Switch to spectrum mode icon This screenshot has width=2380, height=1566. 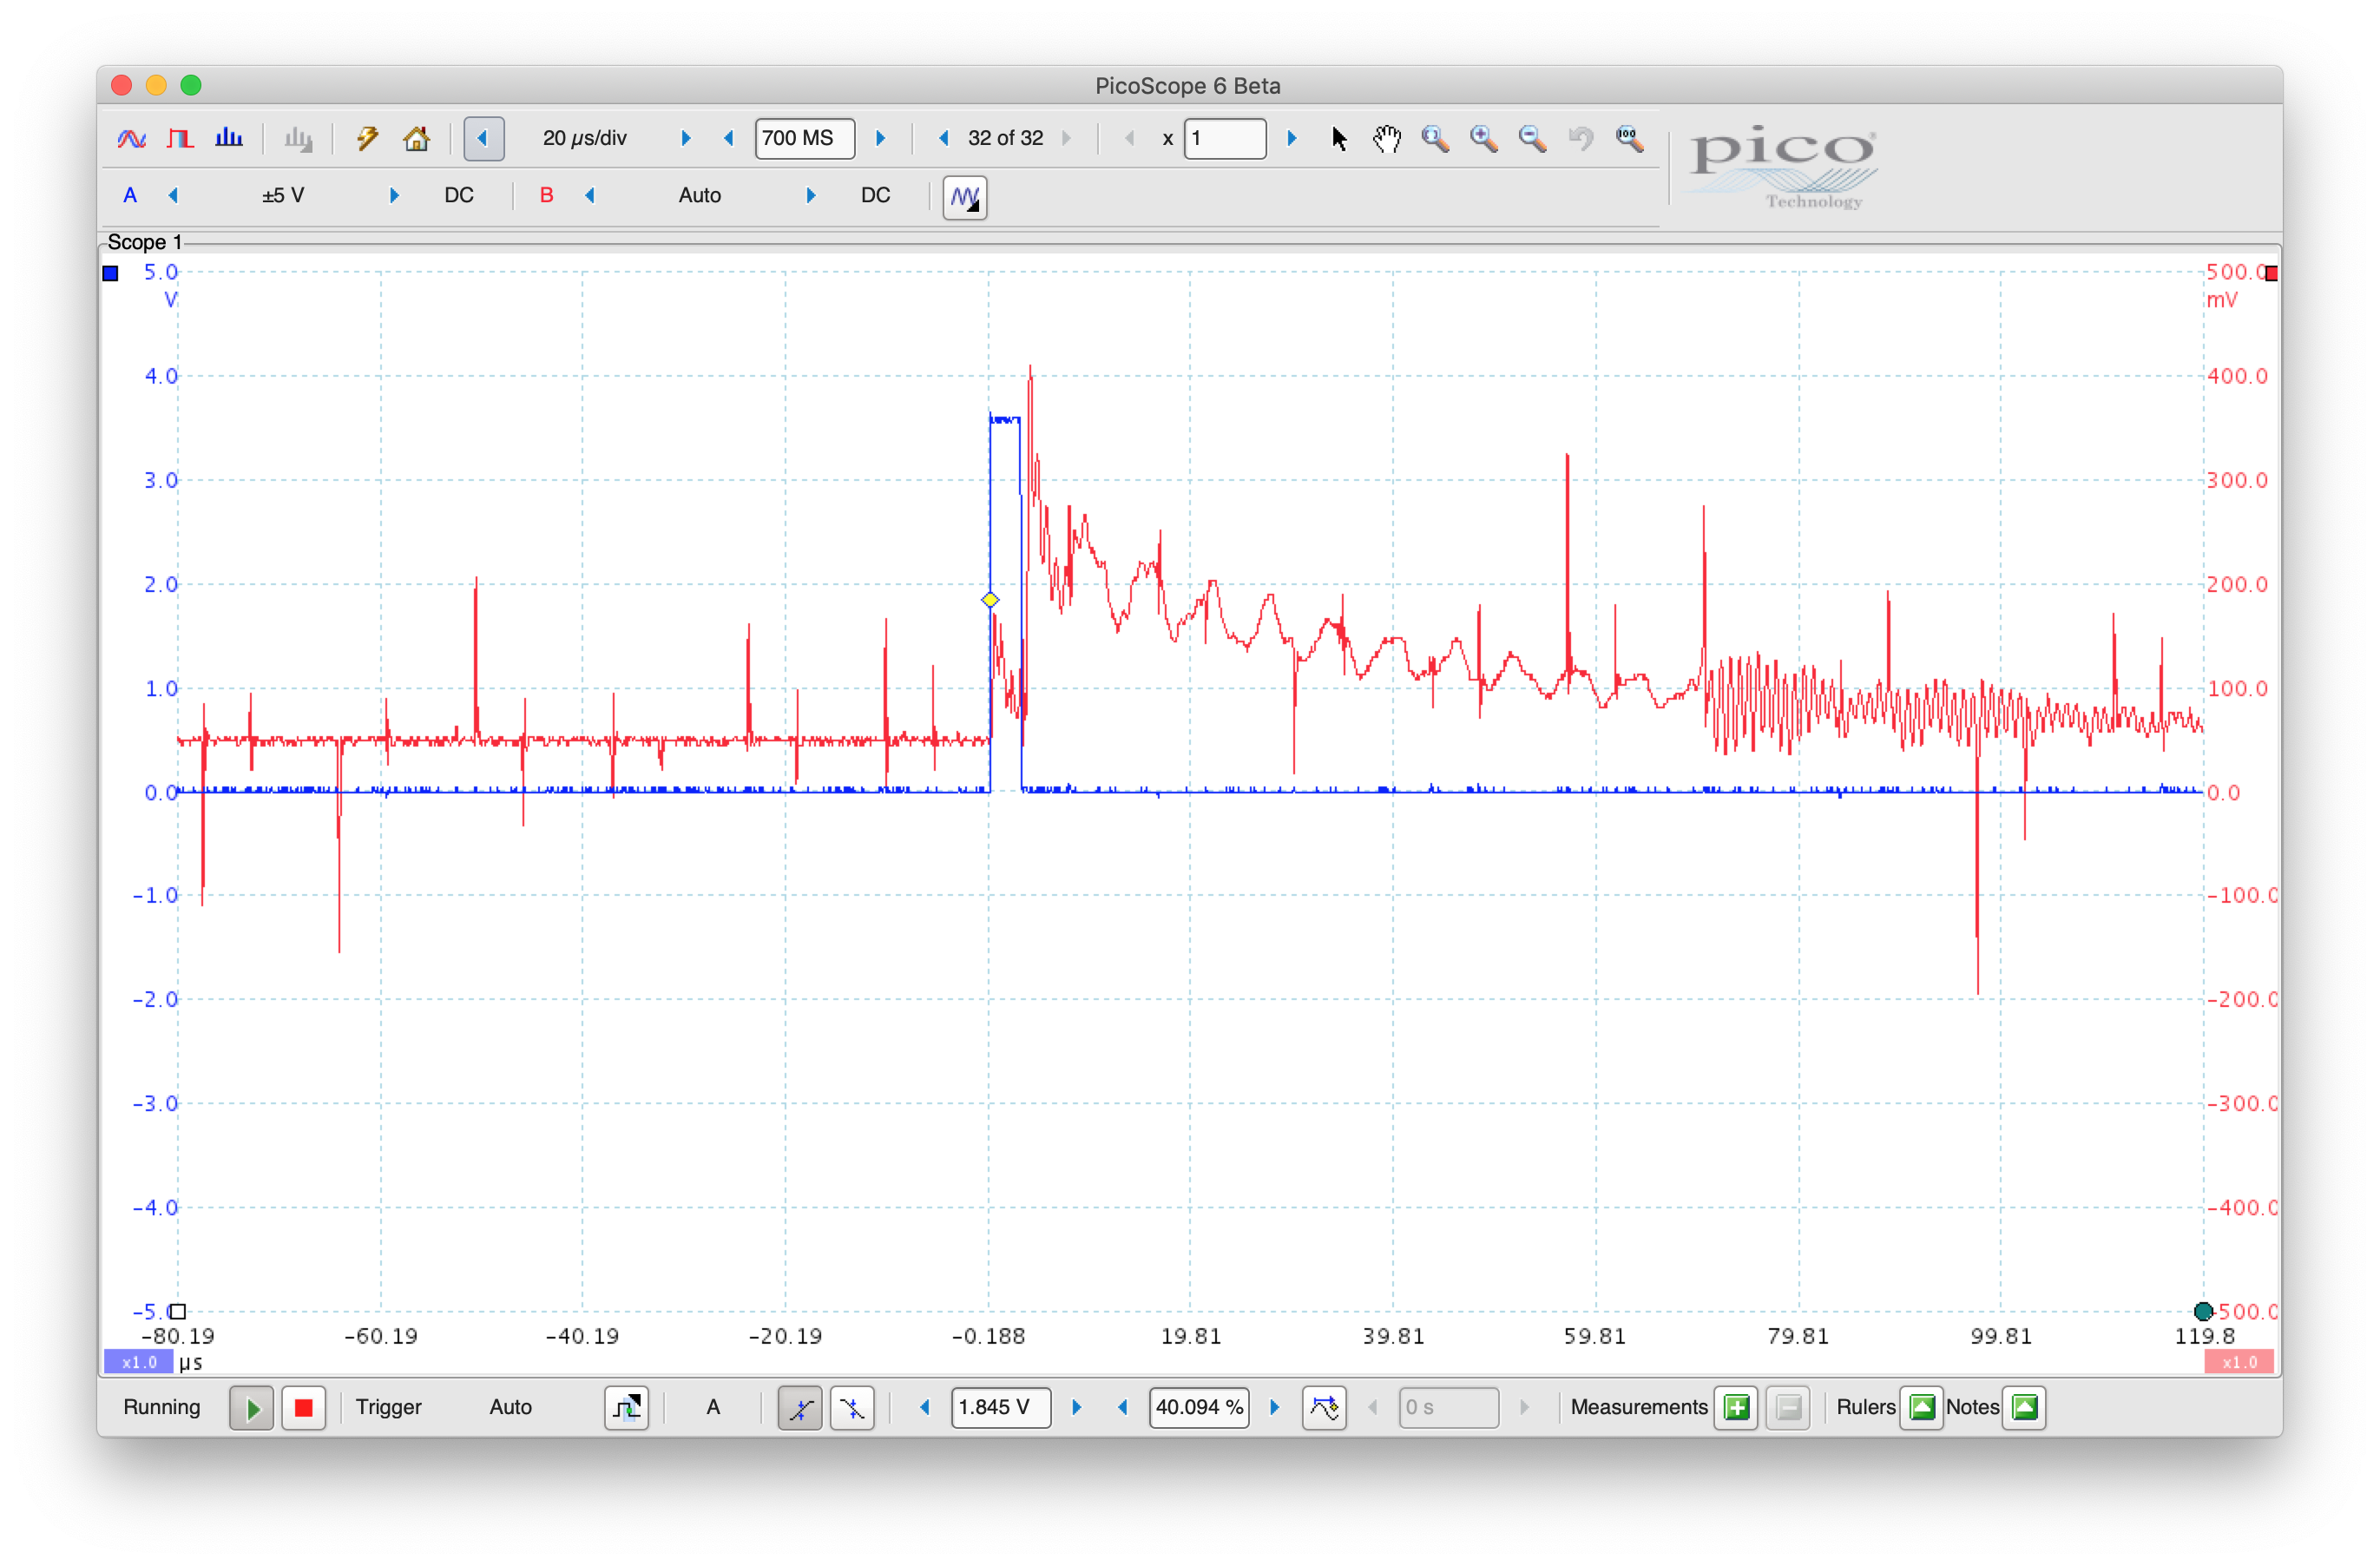229,138
